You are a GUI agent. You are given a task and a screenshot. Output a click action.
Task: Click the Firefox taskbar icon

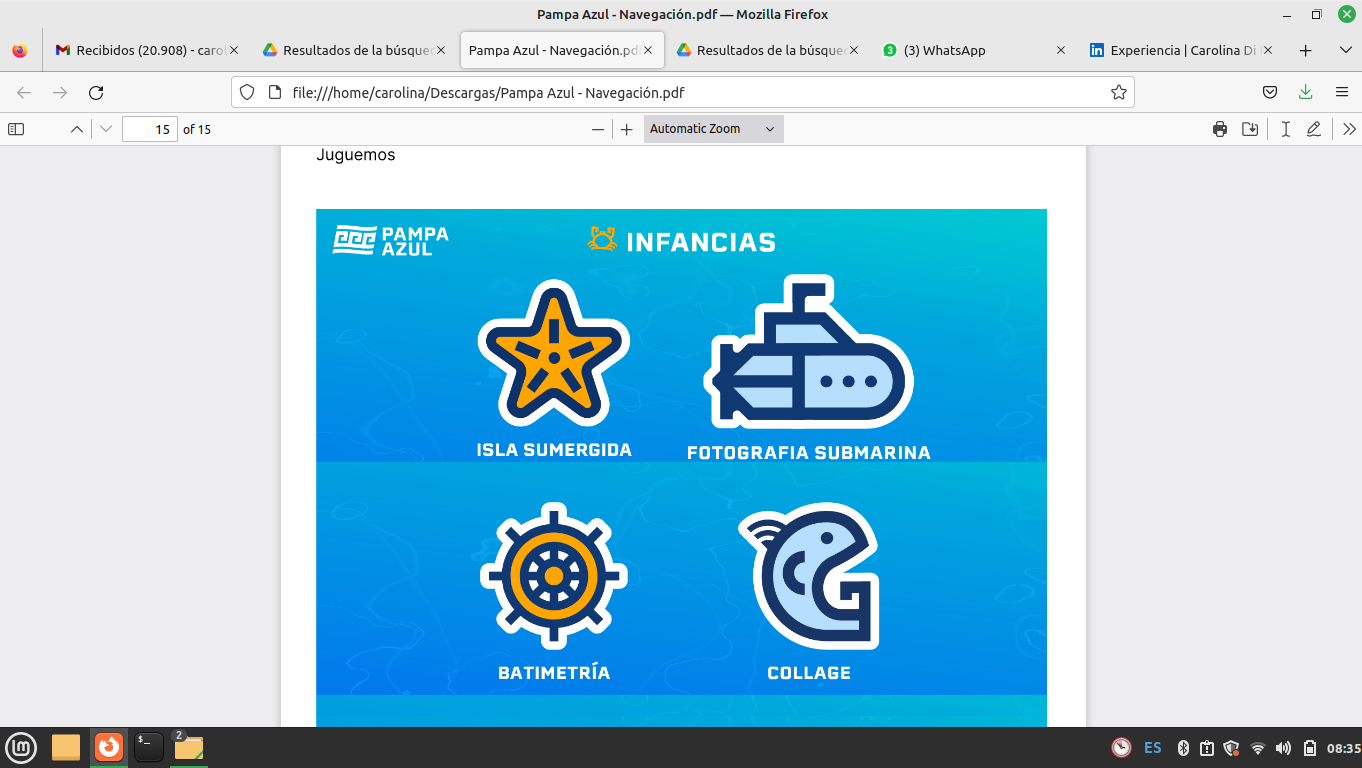pyautogui.click(x=108, y=747)
